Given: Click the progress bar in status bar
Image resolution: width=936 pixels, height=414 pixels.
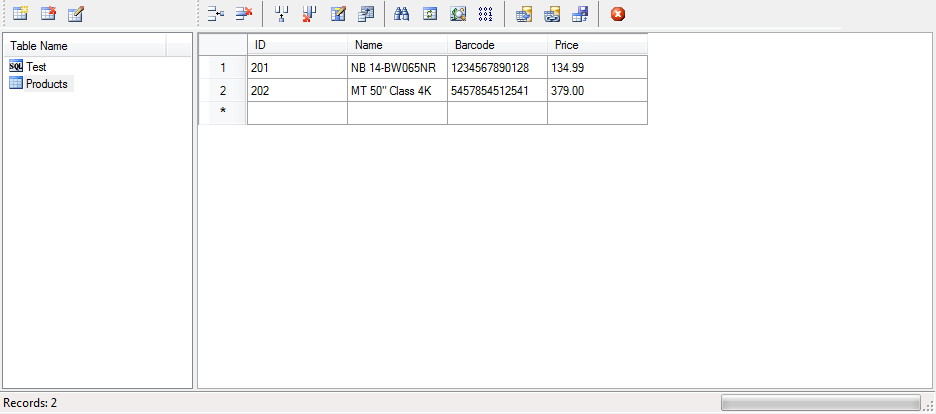Looking at the screenshot, I should pyautogui.click(x=820, y=402).
